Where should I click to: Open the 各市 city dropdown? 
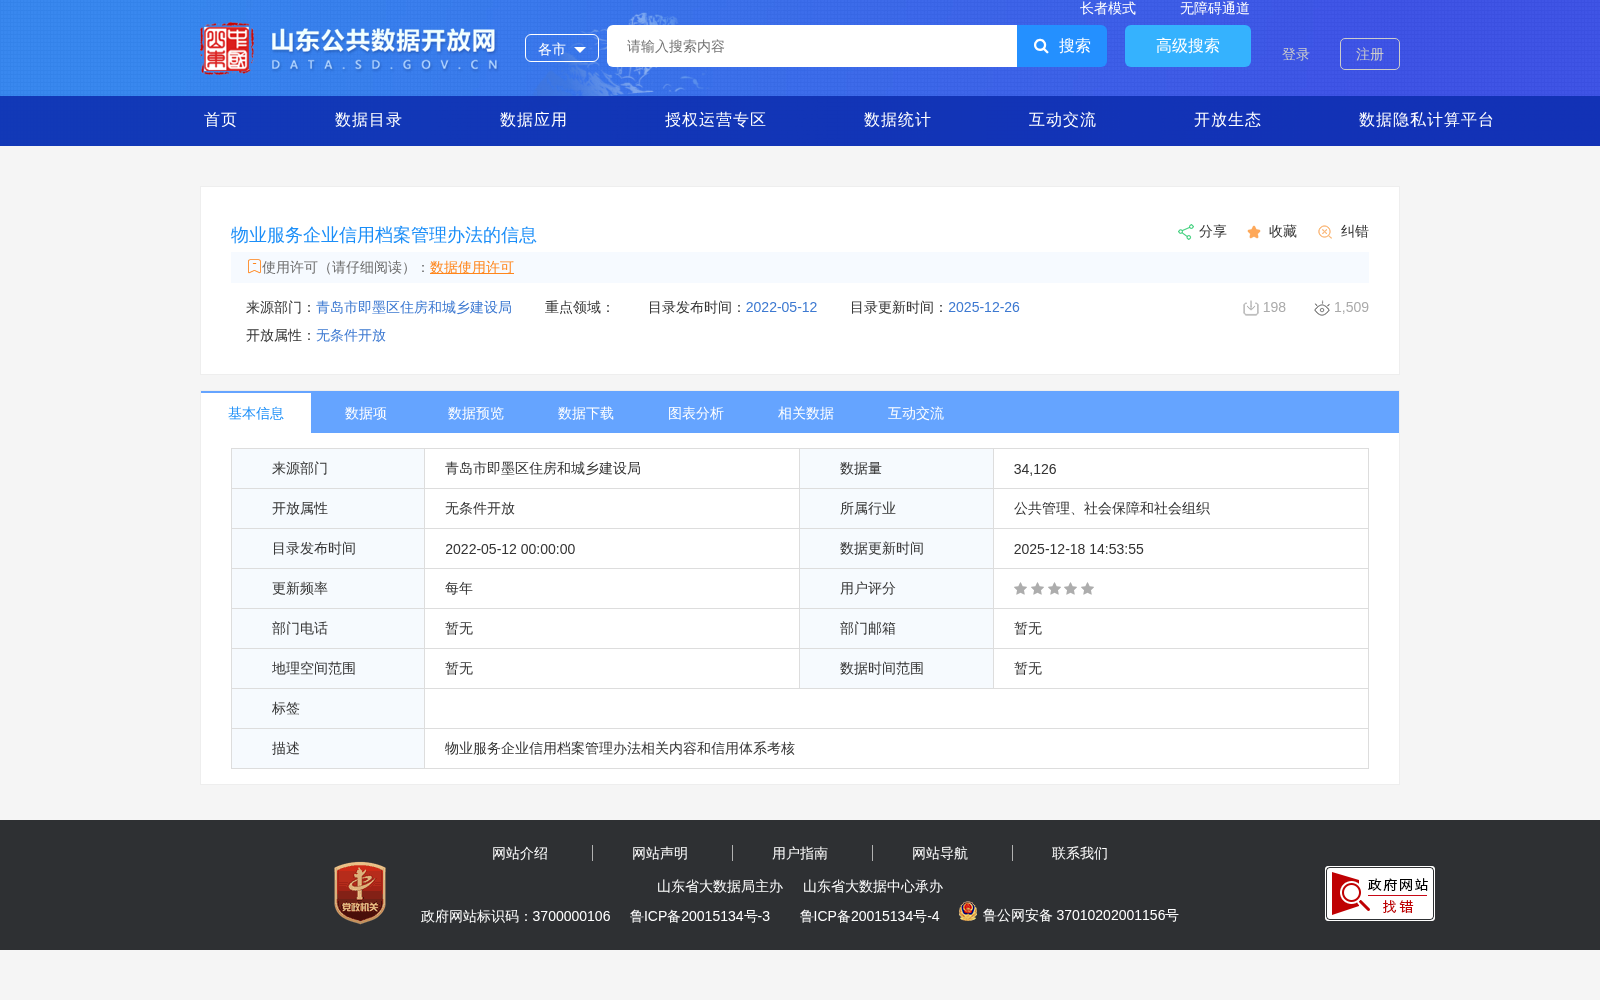coord(562,48)
